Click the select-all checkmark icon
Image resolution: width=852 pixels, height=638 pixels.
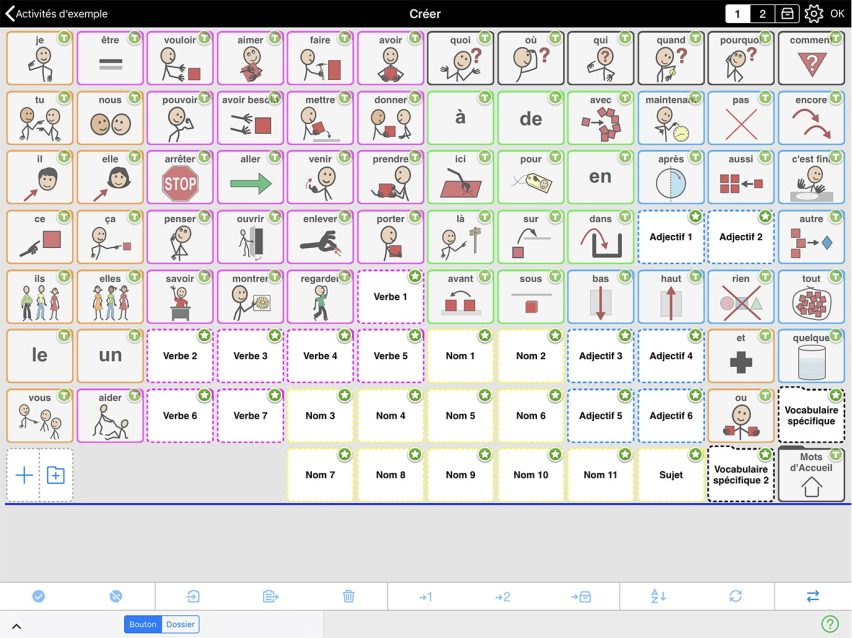point(39,596)
